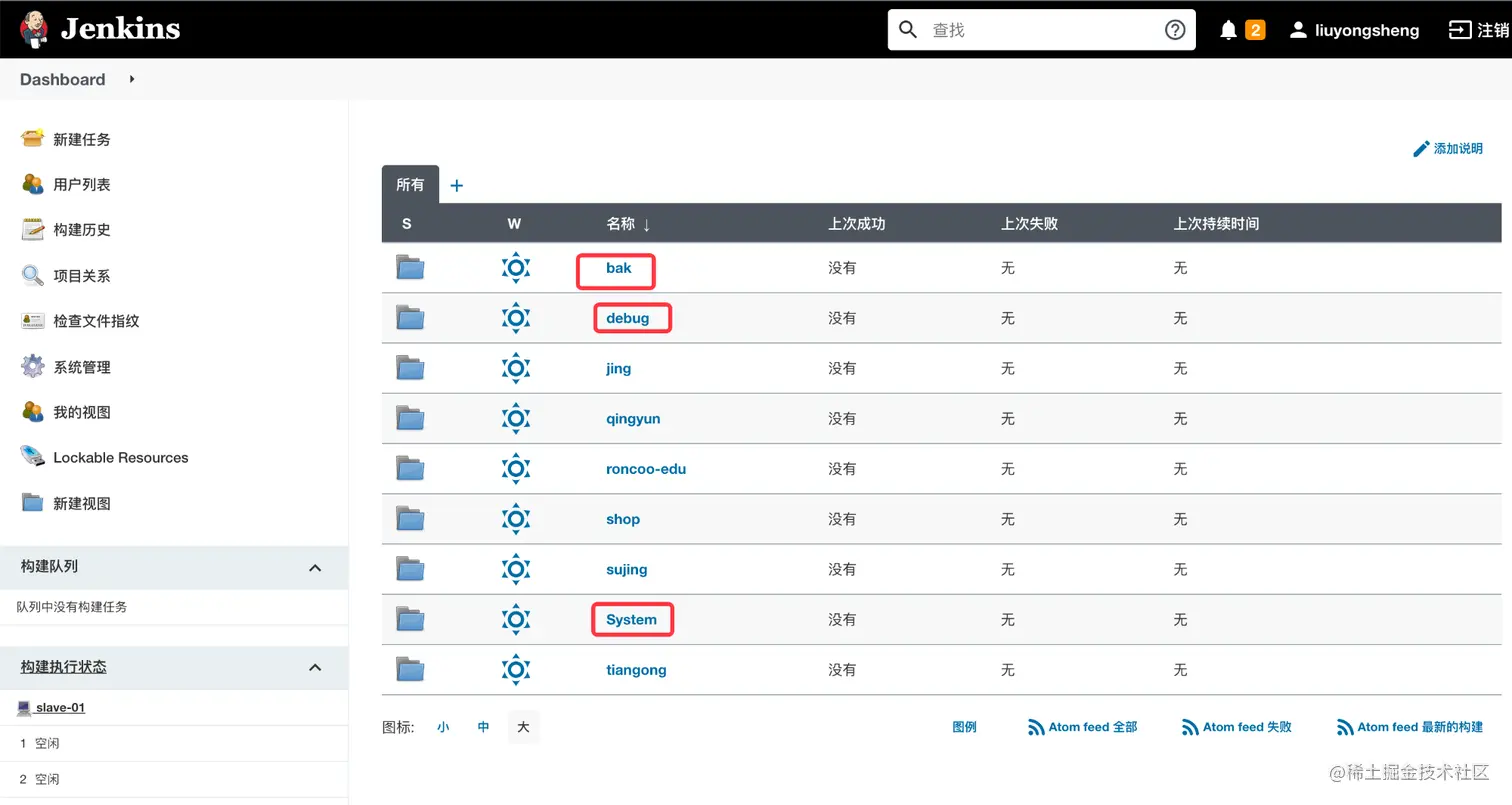The height and width of the screenshot is (805, 1512).
Task: Sort by 上次失败 column header
Action: pos(1029,224)
